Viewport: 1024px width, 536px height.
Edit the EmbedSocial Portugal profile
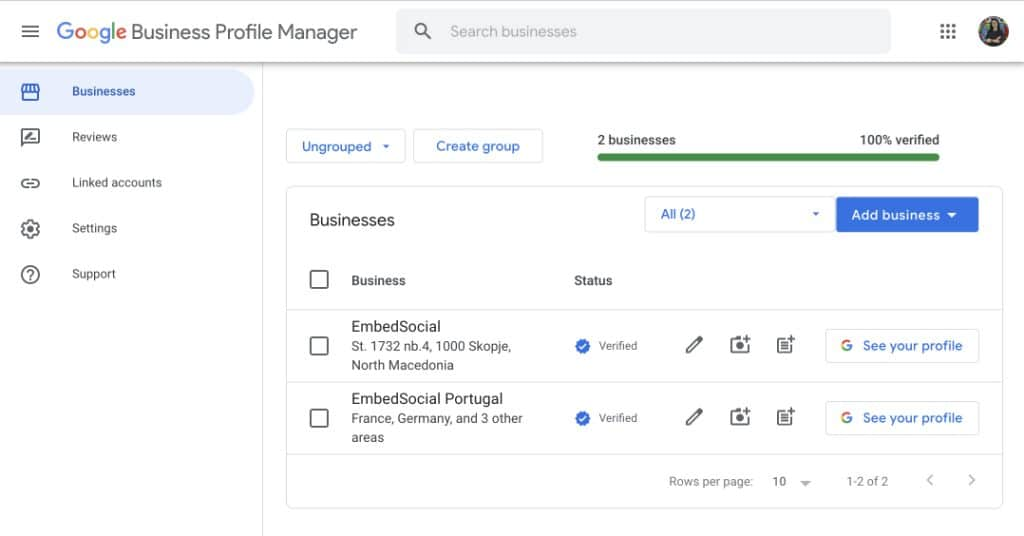coord(694,418)
